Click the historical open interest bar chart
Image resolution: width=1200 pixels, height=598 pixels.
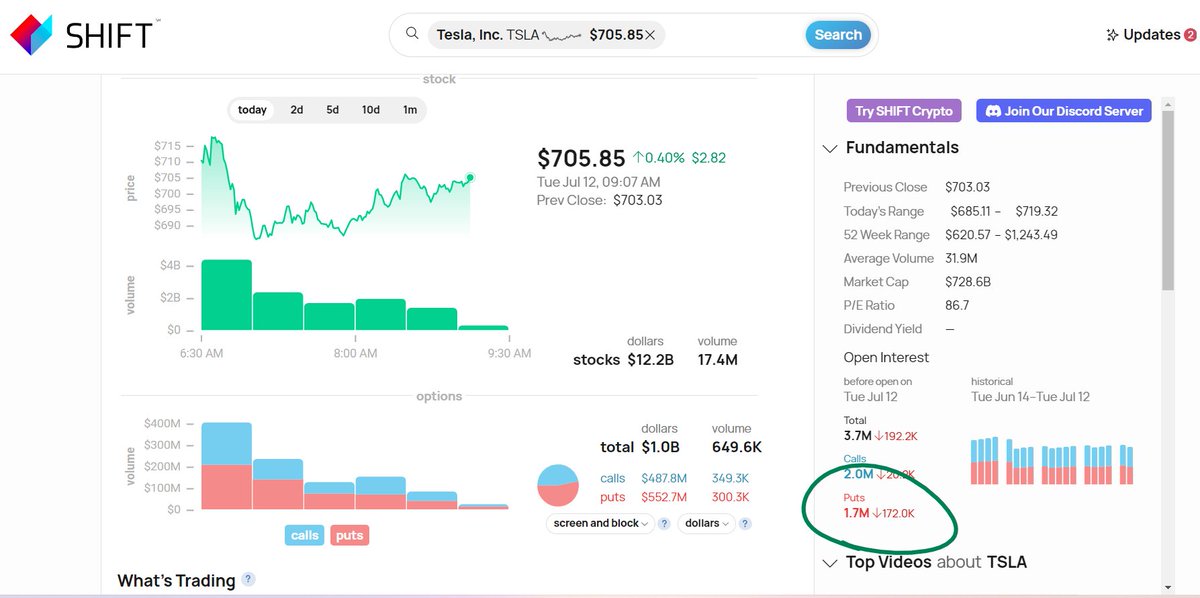point(1052,461)
